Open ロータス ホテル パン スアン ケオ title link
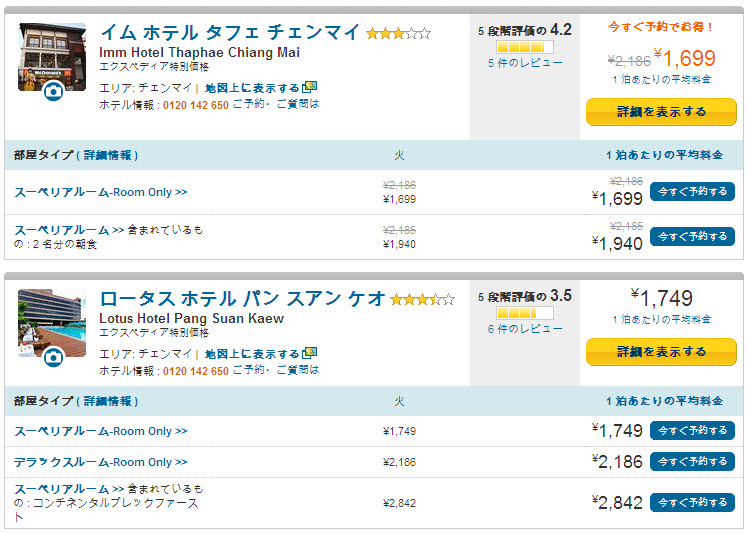Screen dimensions: 748x534 pyautogui.click(x=242, y=299)
